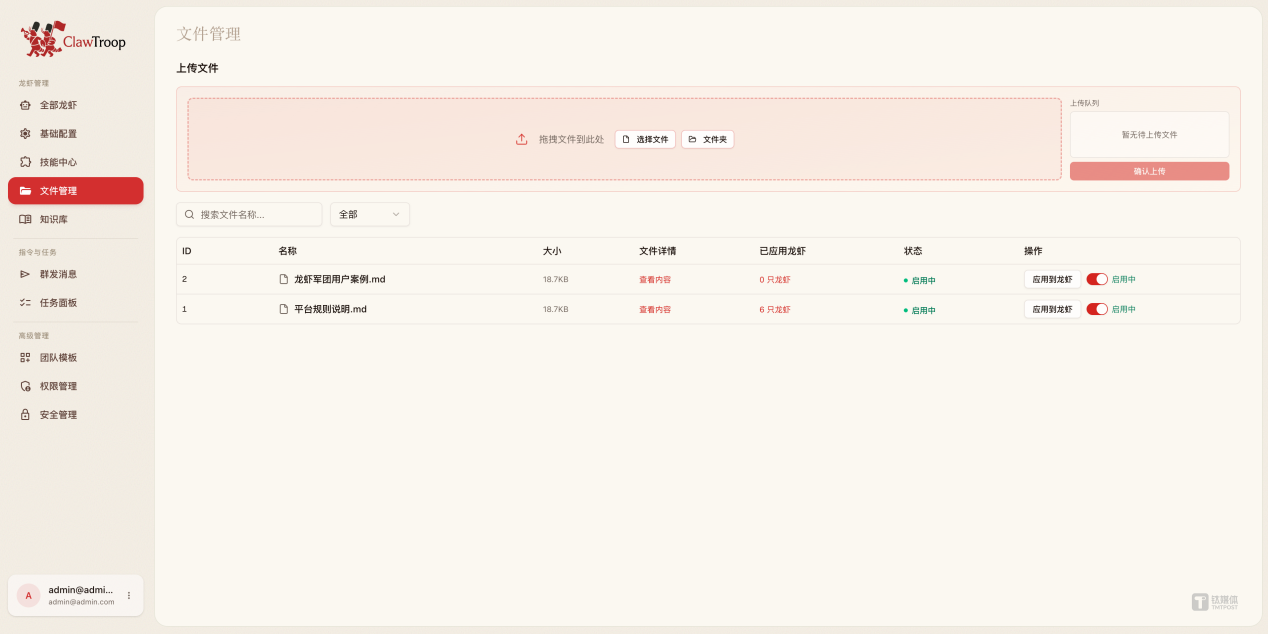Image resolution: width=1268 pixels, height=634 pixels.
Task: Expand the 全部 filter dropdown
Action: (x=370, y=215)
